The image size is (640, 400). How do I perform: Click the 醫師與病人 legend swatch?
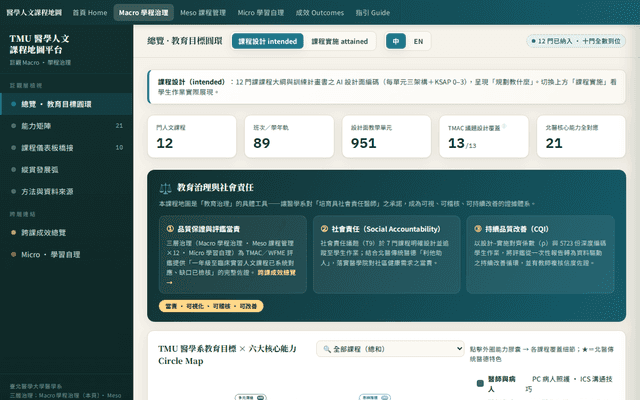tap(480, 383)
